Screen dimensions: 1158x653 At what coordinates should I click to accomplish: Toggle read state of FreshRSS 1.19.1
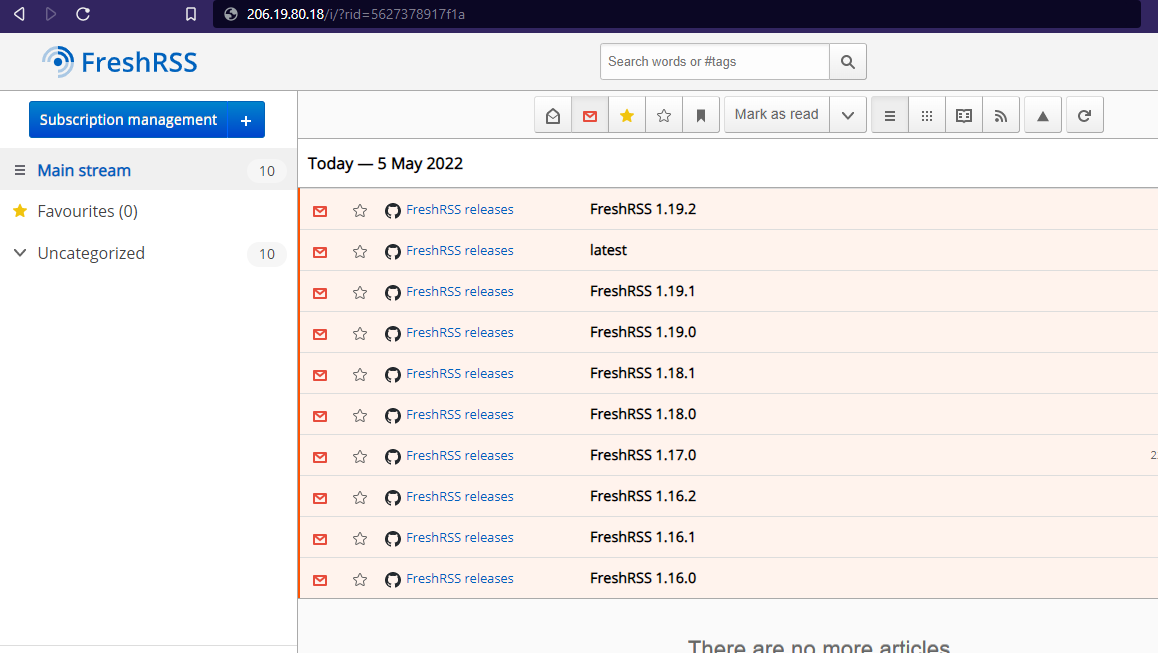coord(320,293)
